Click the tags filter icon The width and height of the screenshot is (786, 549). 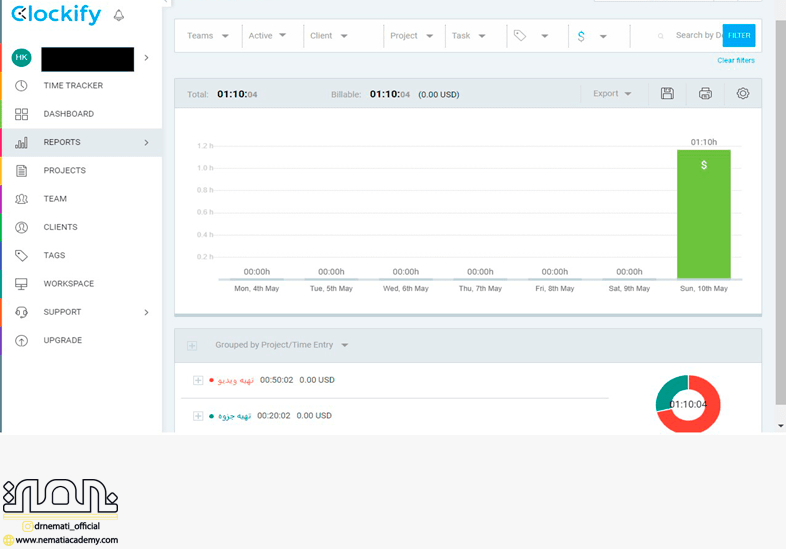pos(520,36)
